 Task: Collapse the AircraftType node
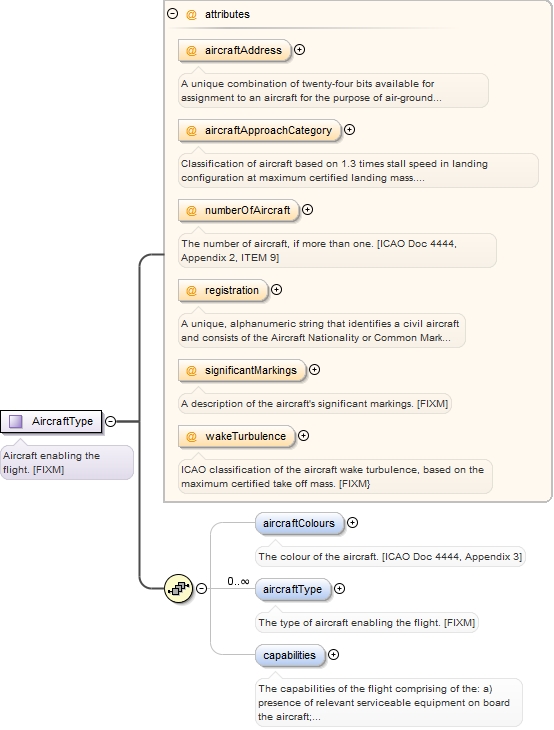(110, 421)
